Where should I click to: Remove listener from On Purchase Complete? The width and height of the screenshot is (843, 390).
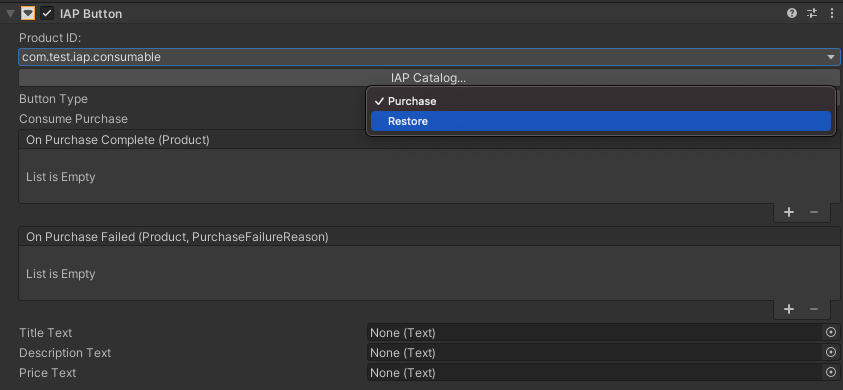pos(814,212)
